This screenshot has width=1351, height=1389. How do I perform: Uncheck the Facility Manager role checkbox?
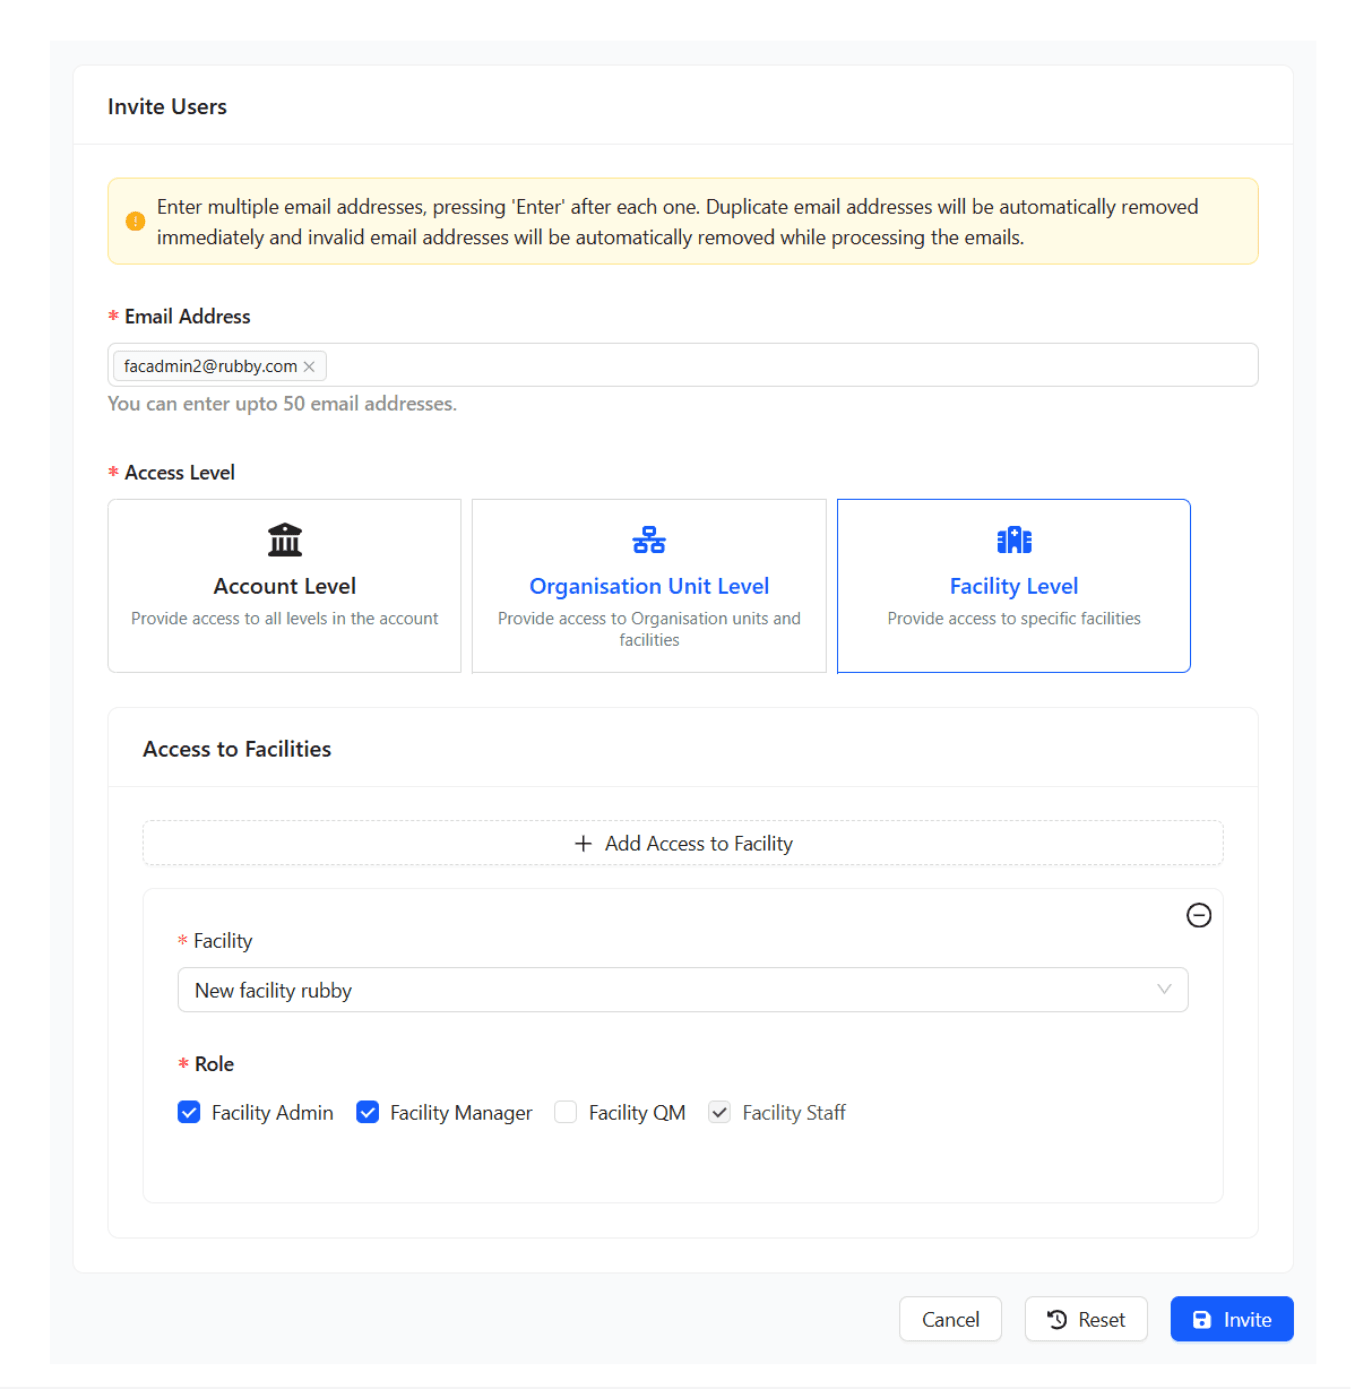368,1113
